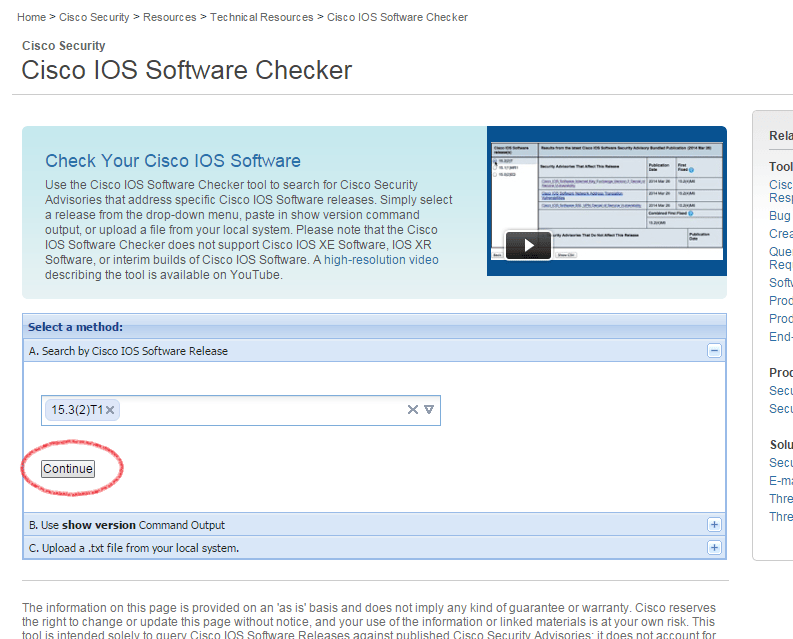The width and height of the screenshot is (793, 639).
Task: Click the B. Use show version Command Output header
Action: click(374, 525)
